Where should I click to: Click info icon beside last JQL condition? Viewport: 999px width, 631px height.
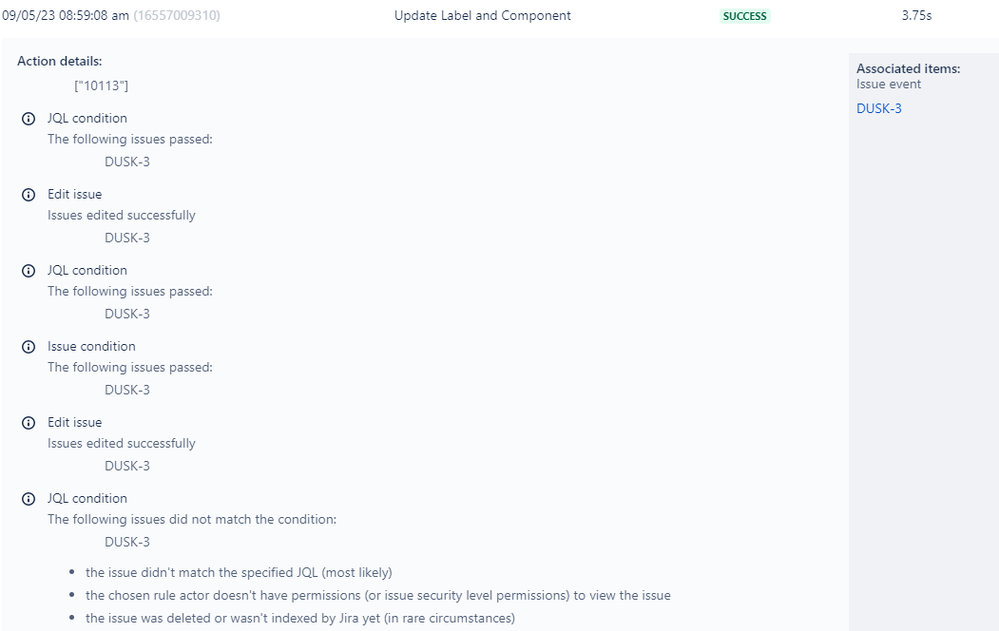pos(29,499)
